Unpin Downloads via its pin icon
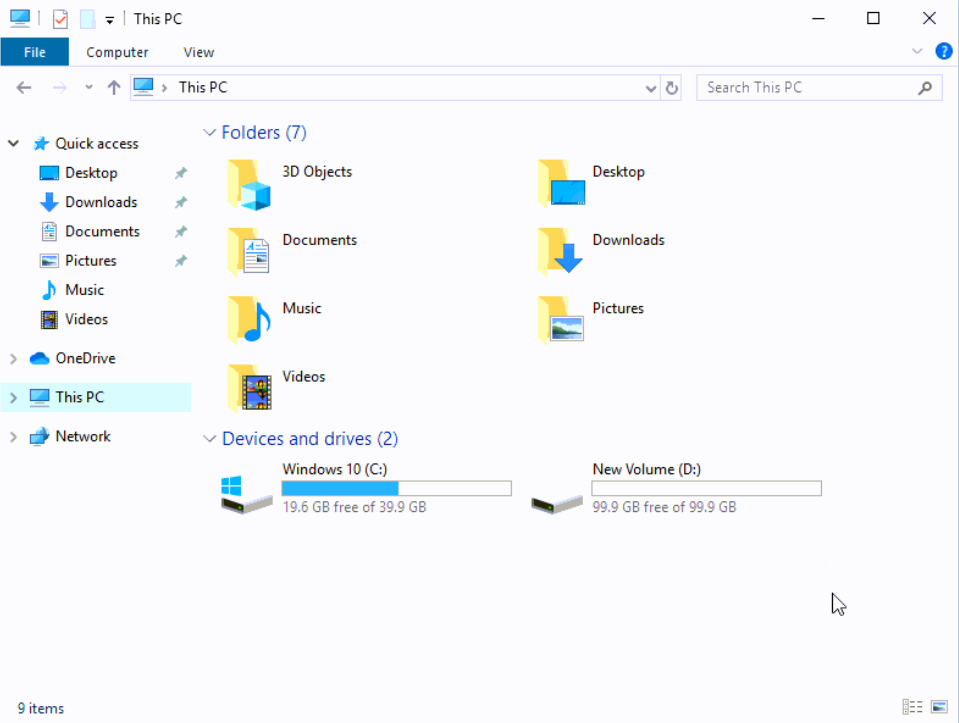The image size is (959, 723). 180,202
